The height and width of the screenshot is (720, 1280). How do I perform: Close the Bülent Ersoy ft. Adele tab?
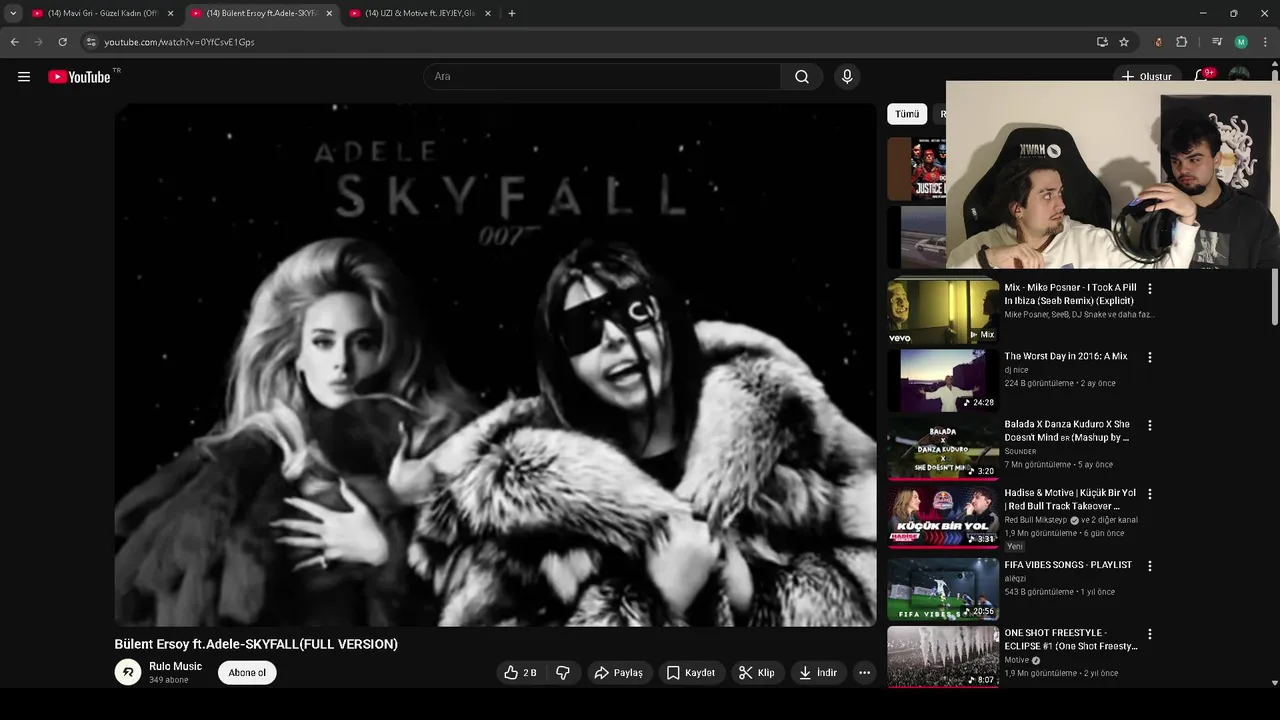pyautogui.click(x=329, y=13)
